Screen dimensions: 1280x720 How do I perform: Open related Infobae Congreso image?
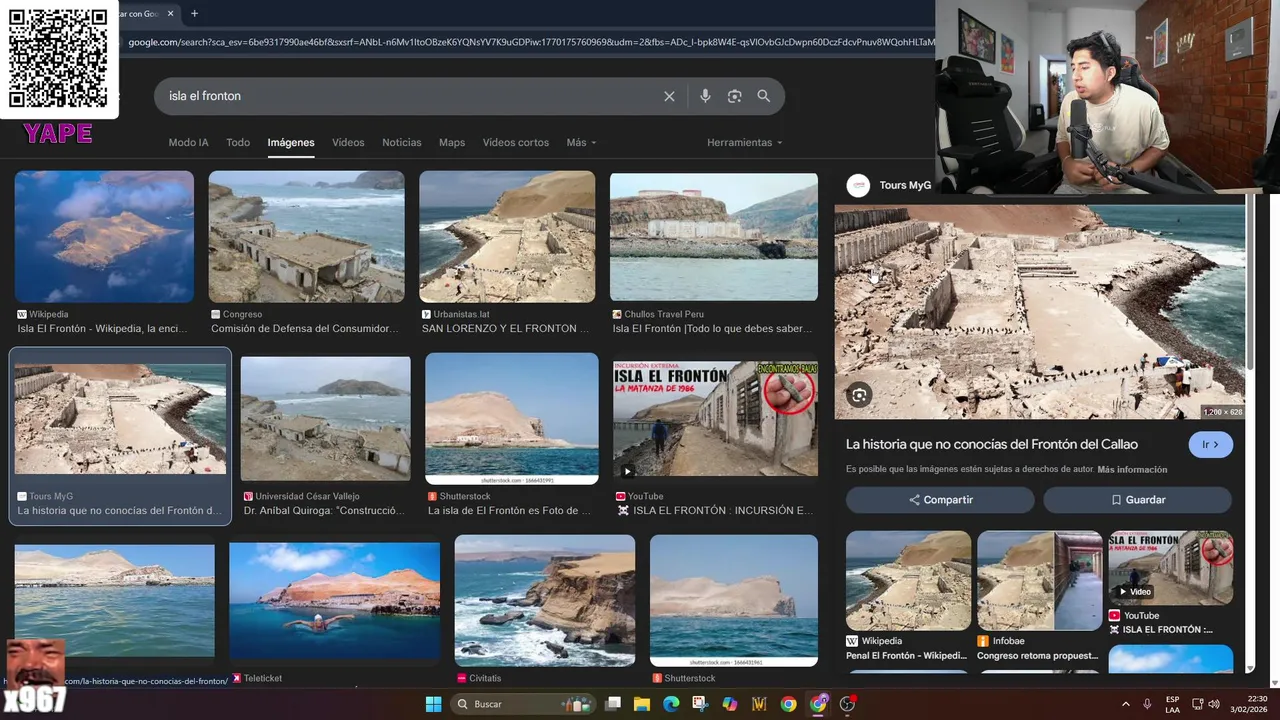point(1040,580)
